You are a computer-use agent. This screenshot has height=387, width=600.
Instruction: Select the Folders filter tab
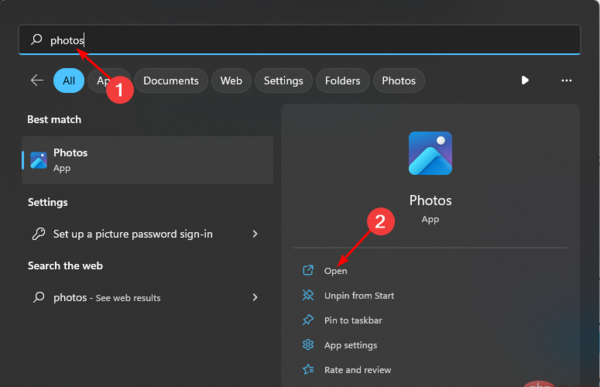pyautogui.click(x=342, y=80)
